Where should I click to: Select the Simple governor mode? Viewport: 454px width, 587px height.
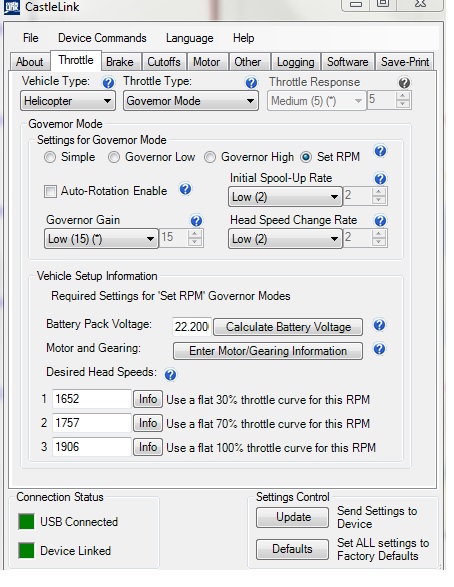[50, 157]
